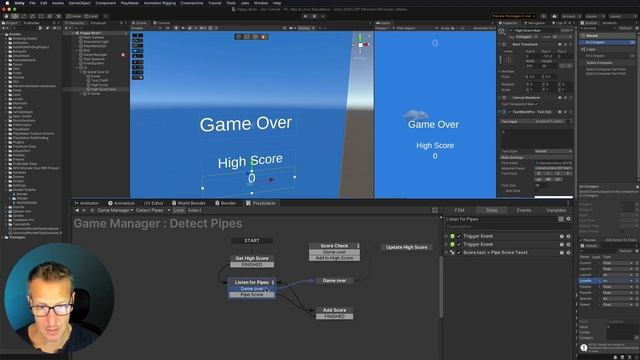Toggle Center pivot mode button
640x360 pixels.
coord(74,16)
